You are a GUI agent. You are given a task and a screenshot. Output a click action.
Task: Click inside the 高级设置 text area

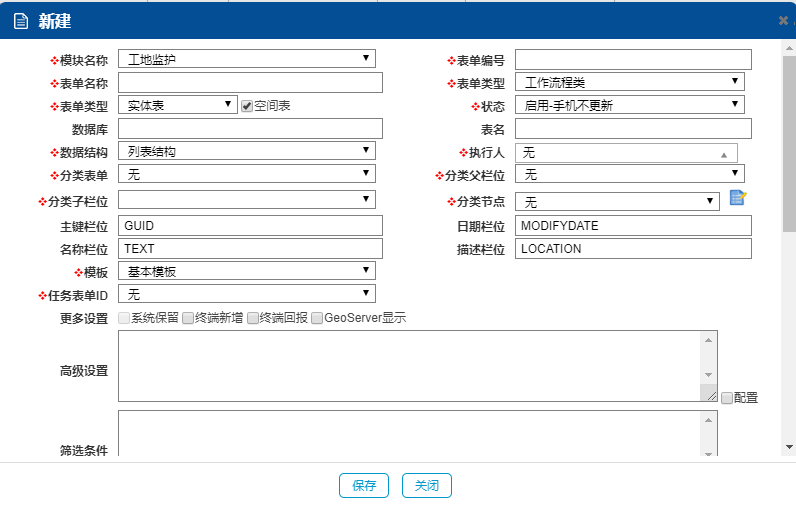(410, 366)
